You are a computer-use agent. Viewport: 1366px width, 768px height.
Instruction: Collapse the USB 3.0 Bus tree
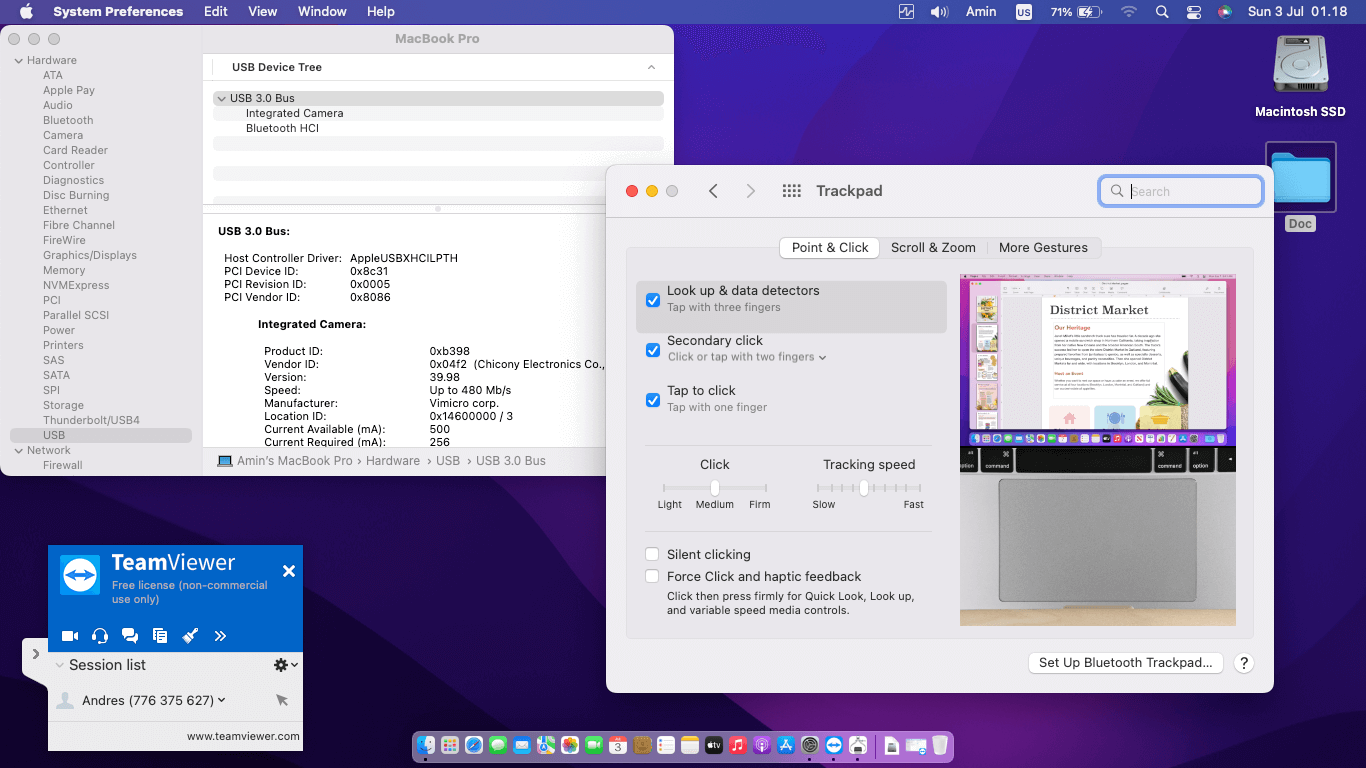[221, 99]
